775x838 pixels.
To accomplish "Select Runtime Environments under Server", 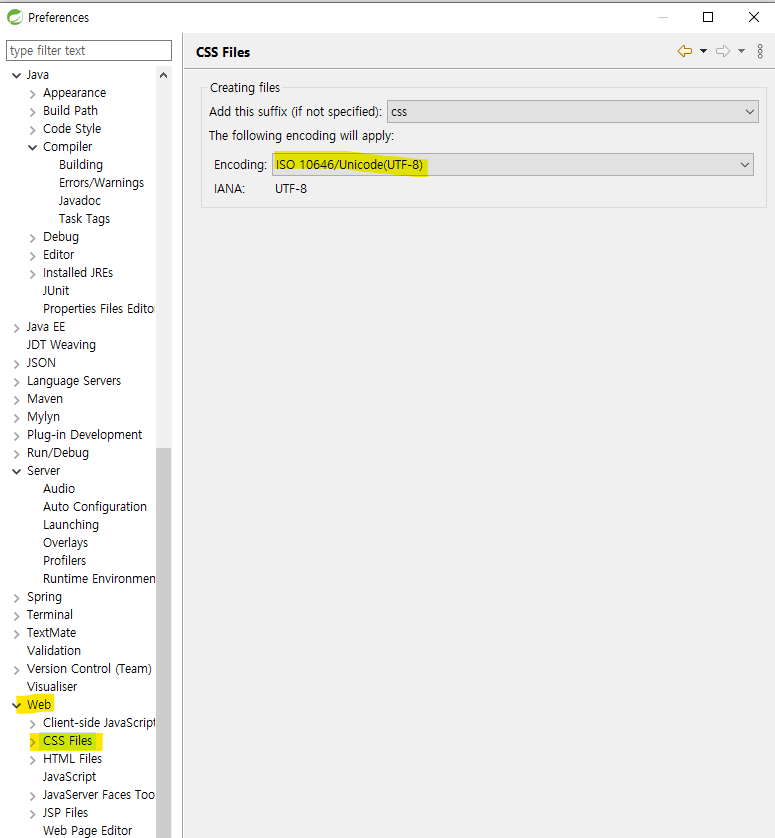I will (99, 579).
